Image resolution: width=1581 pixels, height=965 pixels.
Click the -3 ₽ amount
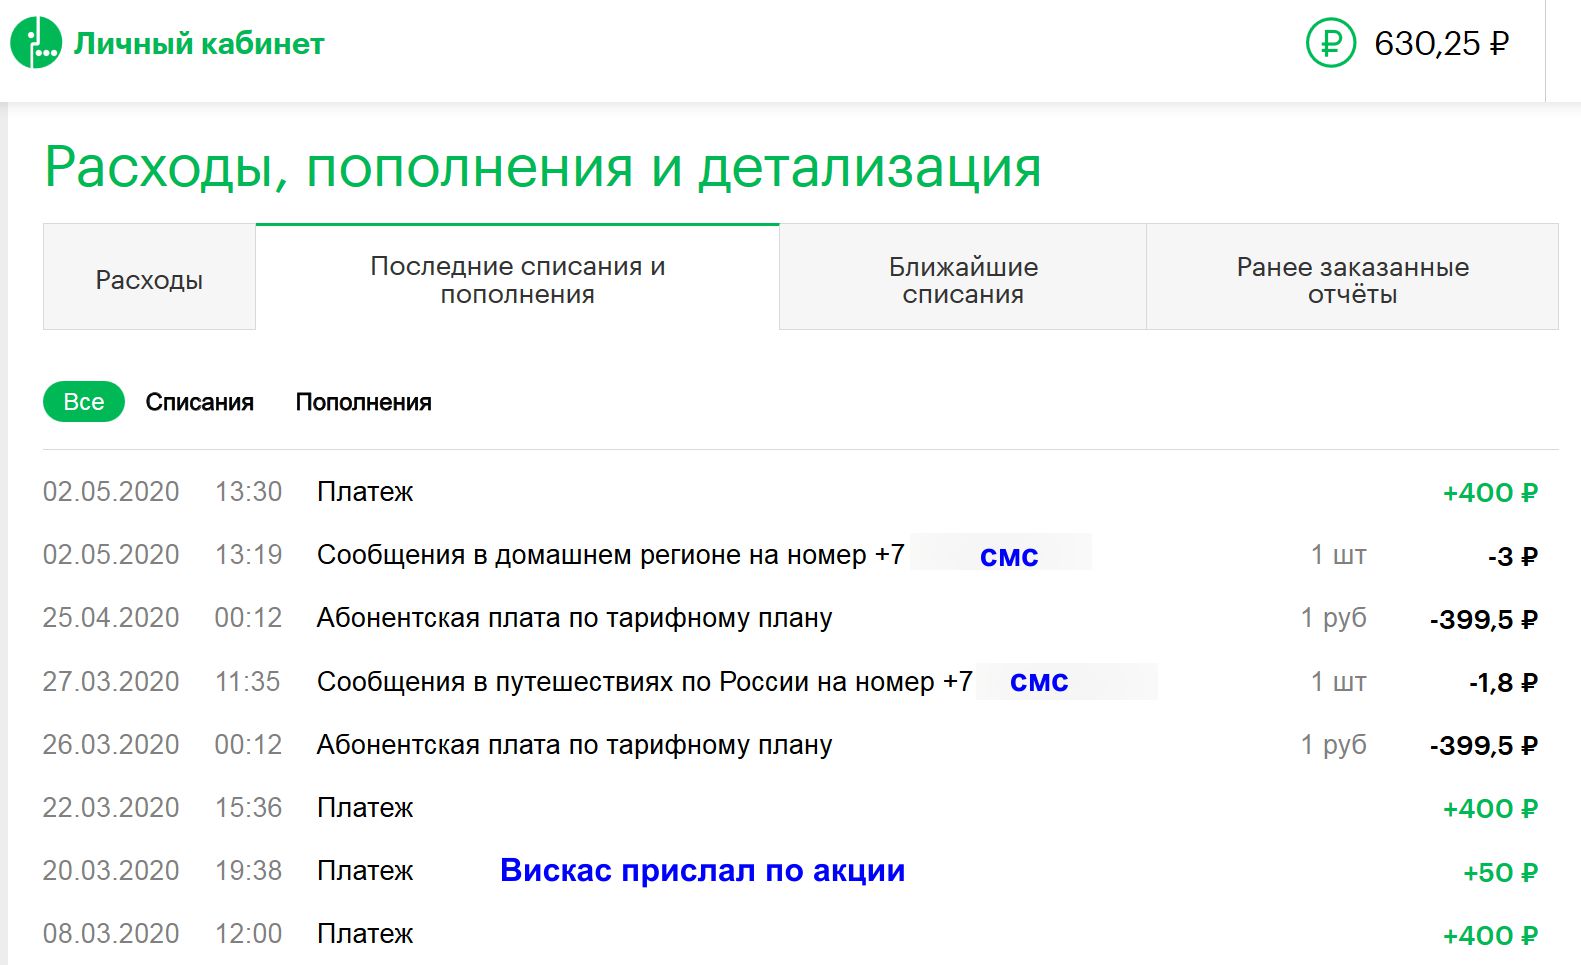click(x=1513, y=556)
